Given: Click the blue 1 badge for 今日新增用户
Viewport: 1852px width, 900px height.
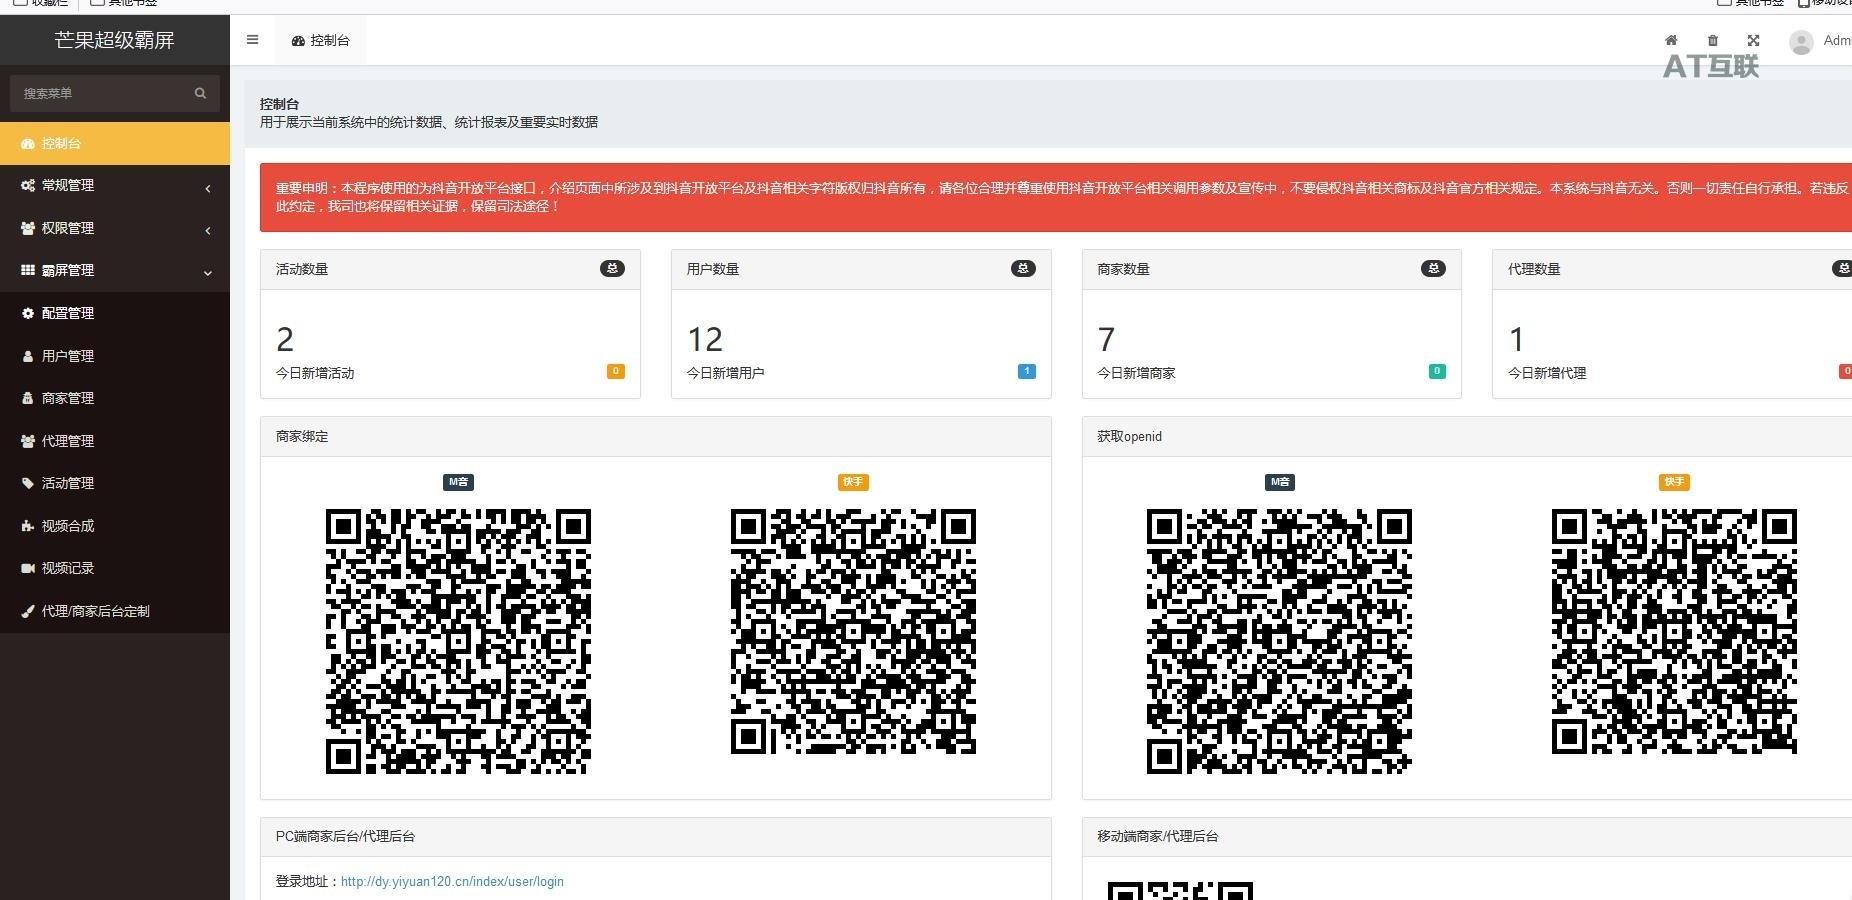Looking at the screenshot, I should [x=1027, y=371].
